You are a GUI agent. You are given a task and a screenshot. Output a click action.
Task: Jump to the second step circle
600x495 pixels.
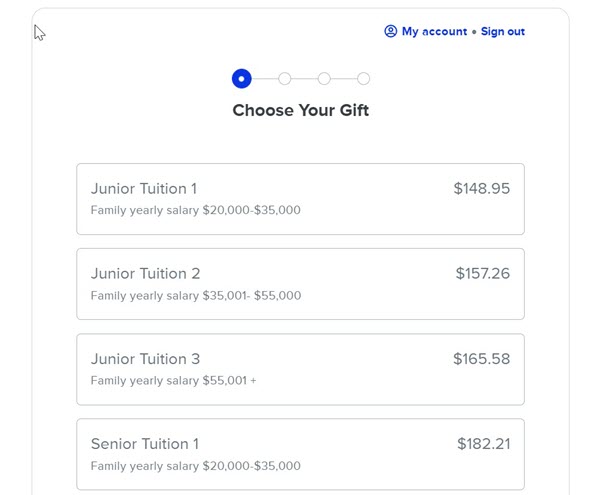285,78
